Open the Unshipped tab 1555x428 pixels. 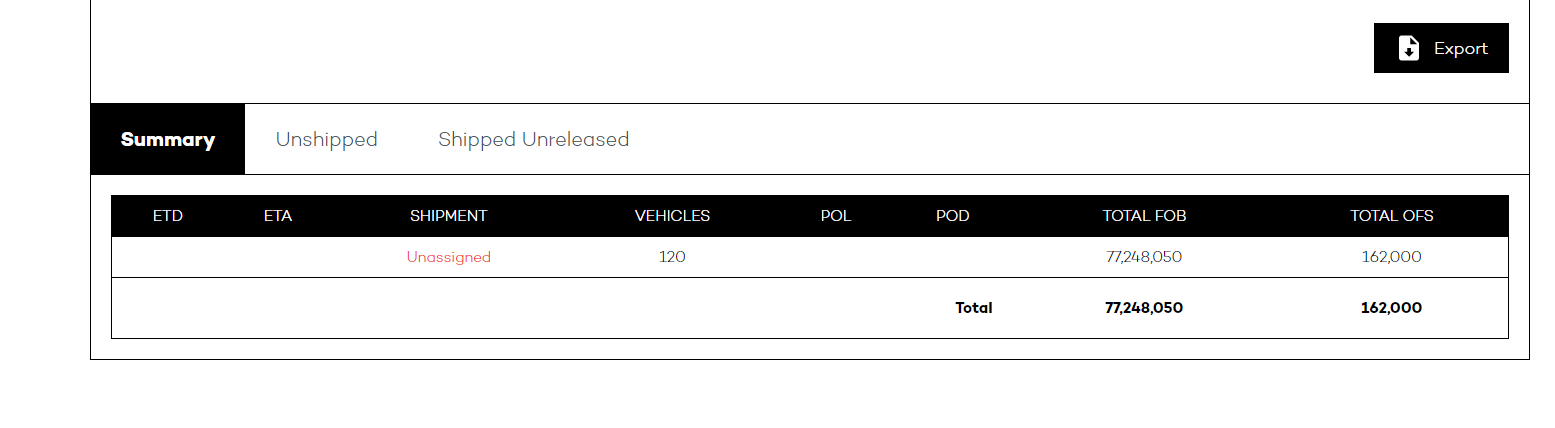pos(327,139)
